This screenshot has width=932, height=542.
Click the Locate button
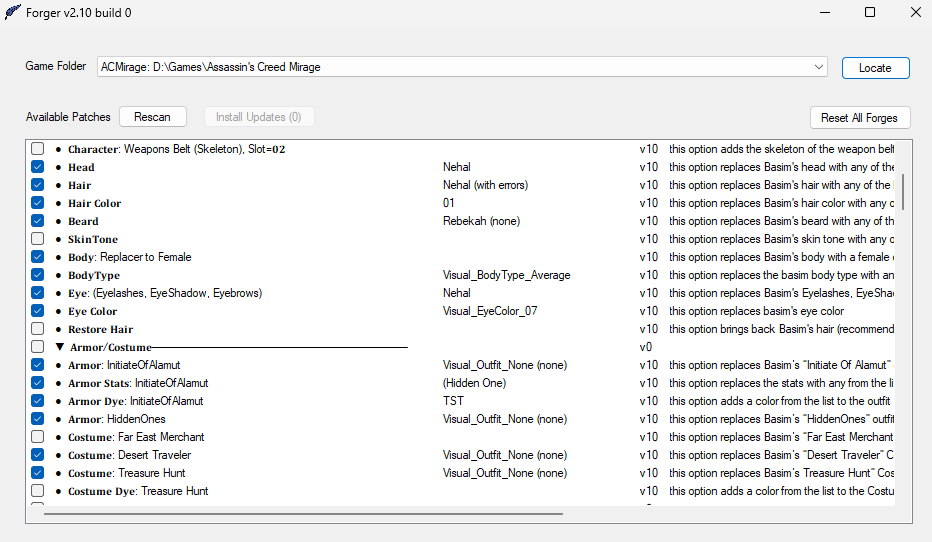(x=875, y=68)
